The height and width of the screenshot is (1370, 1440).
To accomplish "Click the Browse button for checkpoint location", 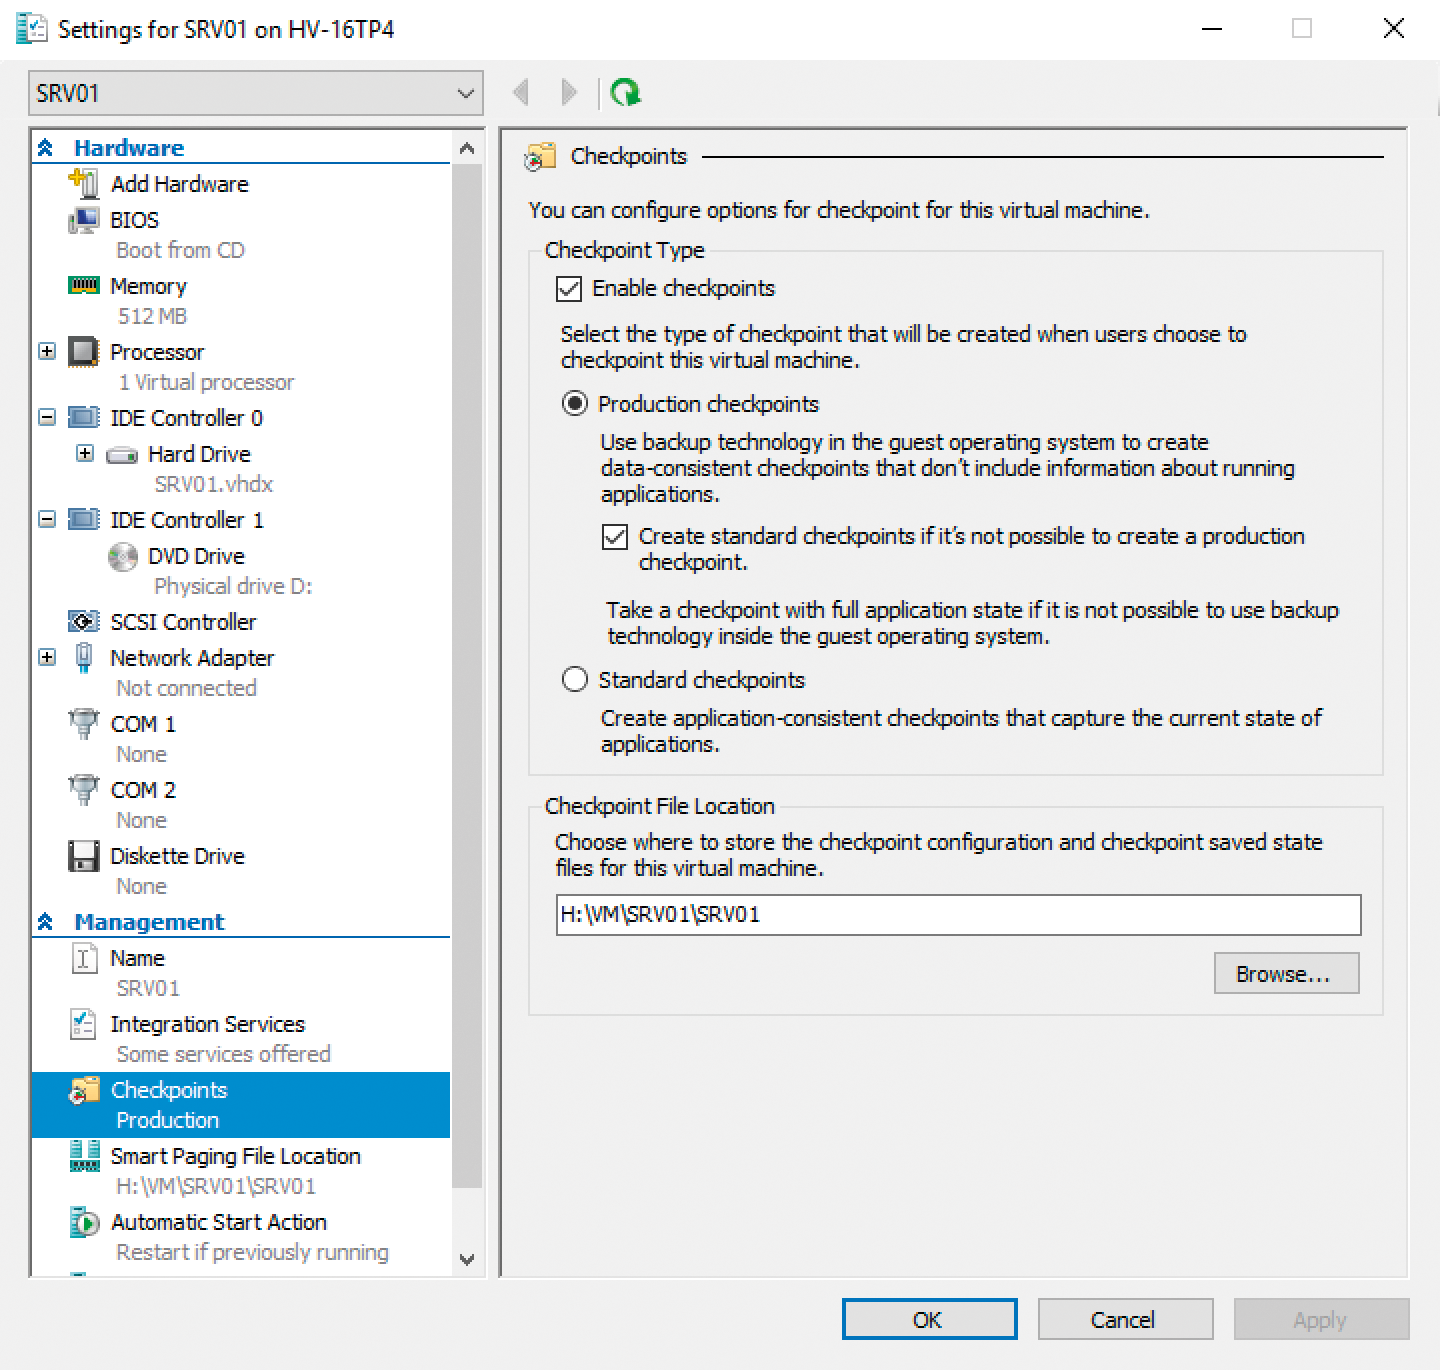I will [x=1286, y=973].
